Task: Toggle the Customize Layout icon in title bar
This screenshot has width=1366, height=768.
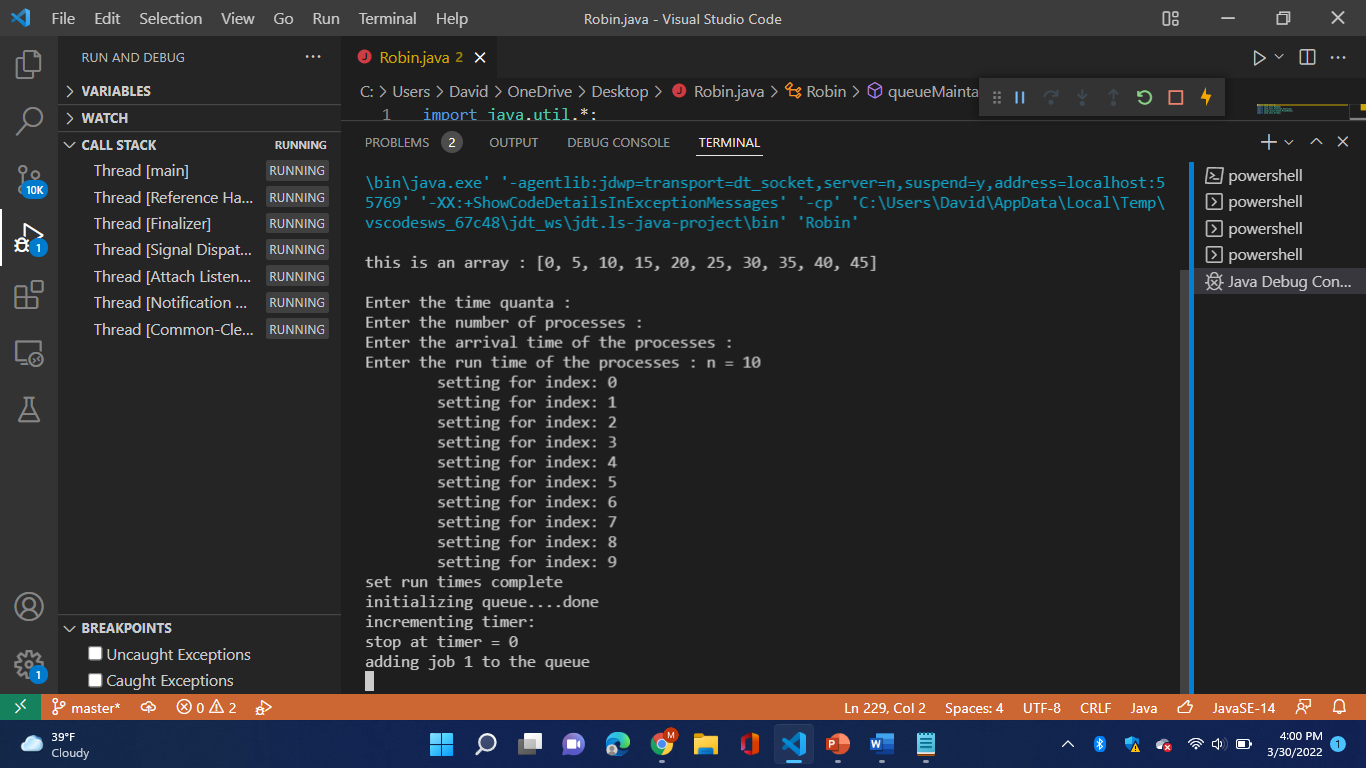Action: coord(1170,19)
